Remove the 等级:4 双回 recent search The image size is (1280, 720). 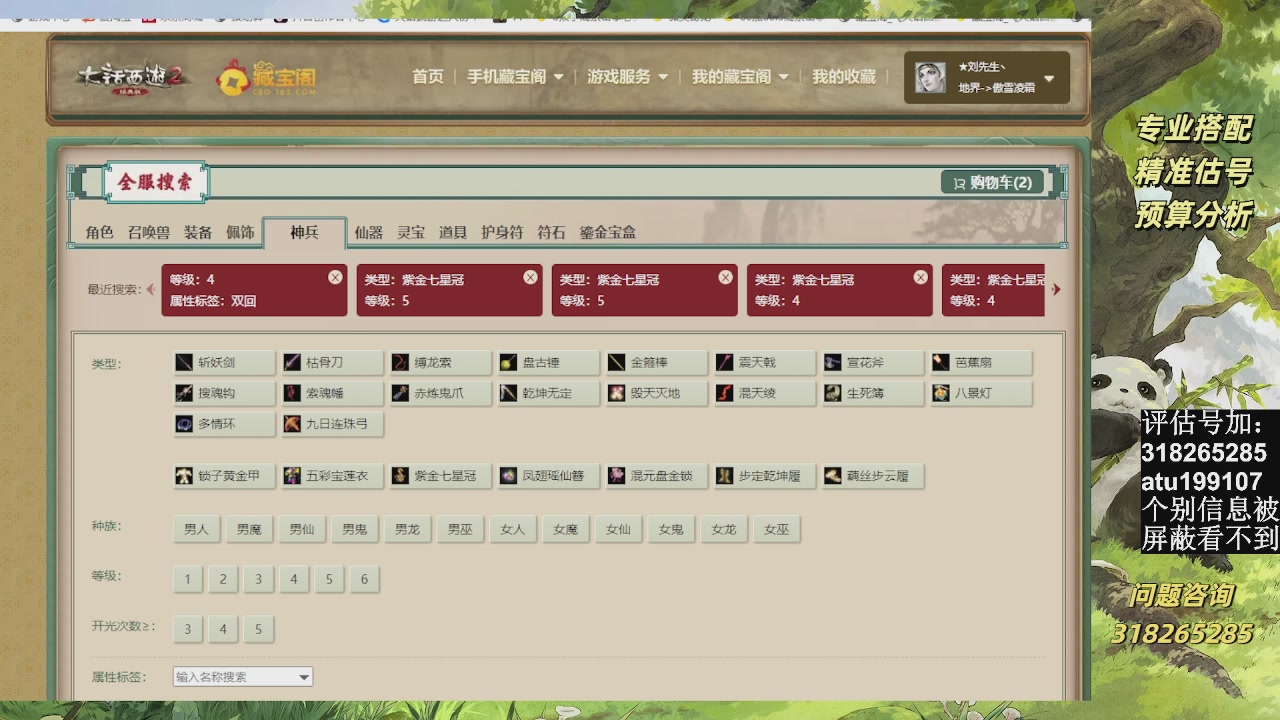(335, 277)
